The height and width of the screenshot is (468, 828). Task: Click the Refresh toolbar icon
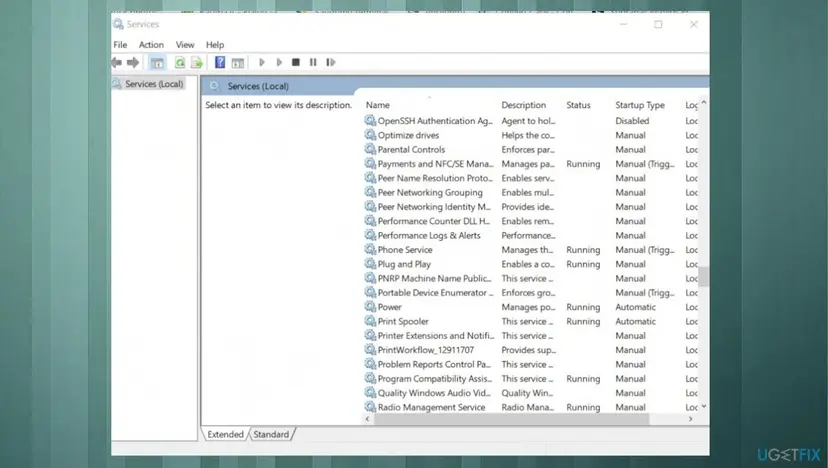[x=180, y=62]
